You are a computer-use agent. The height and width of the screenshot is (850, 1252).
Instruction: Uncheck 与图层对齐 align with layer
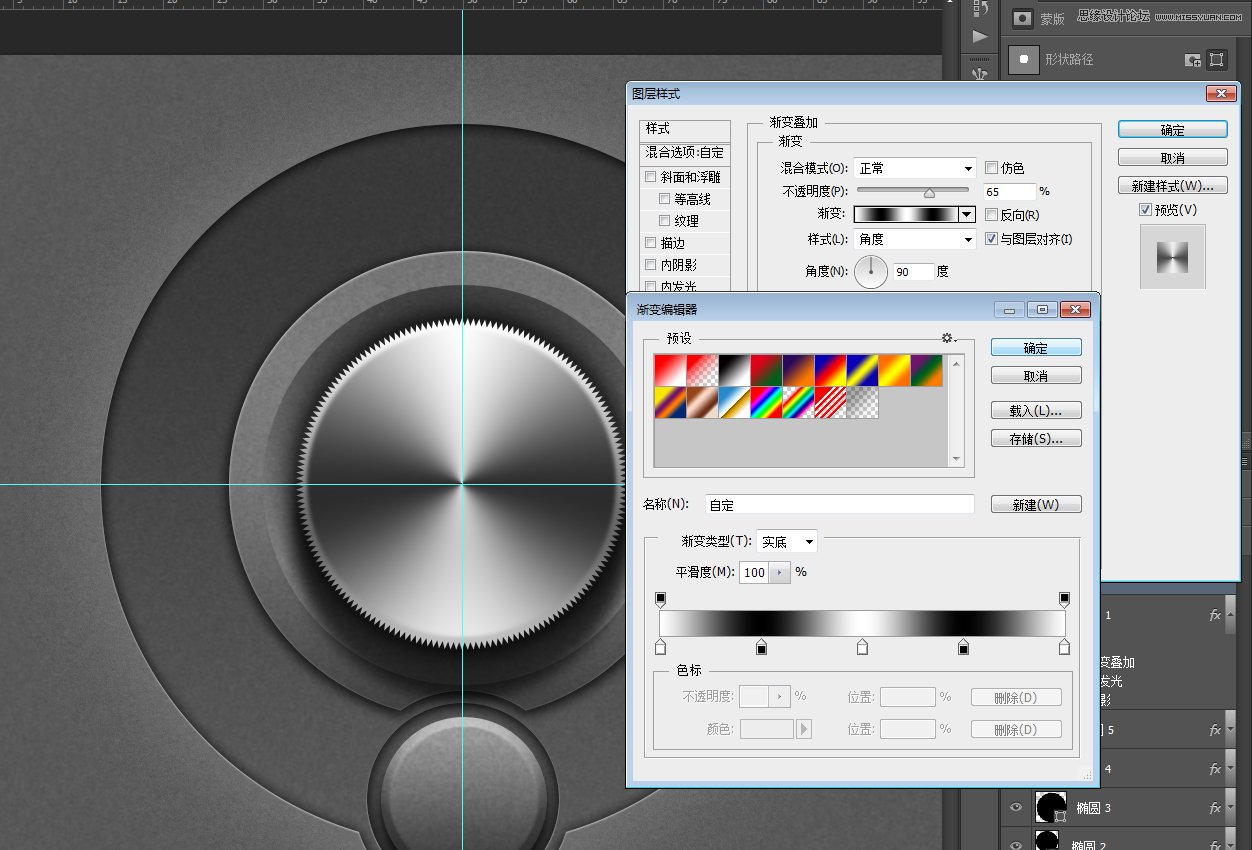pos(991,239)
